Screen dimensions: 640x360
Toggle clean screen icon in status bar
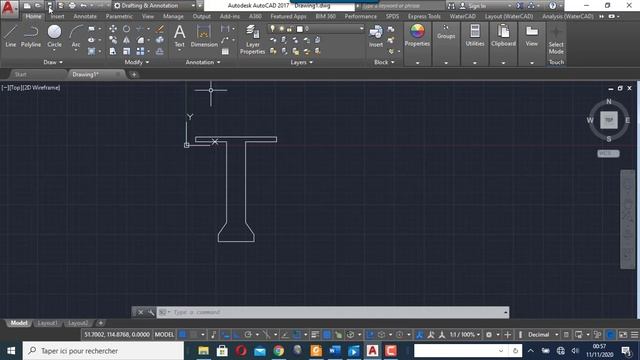623,335
